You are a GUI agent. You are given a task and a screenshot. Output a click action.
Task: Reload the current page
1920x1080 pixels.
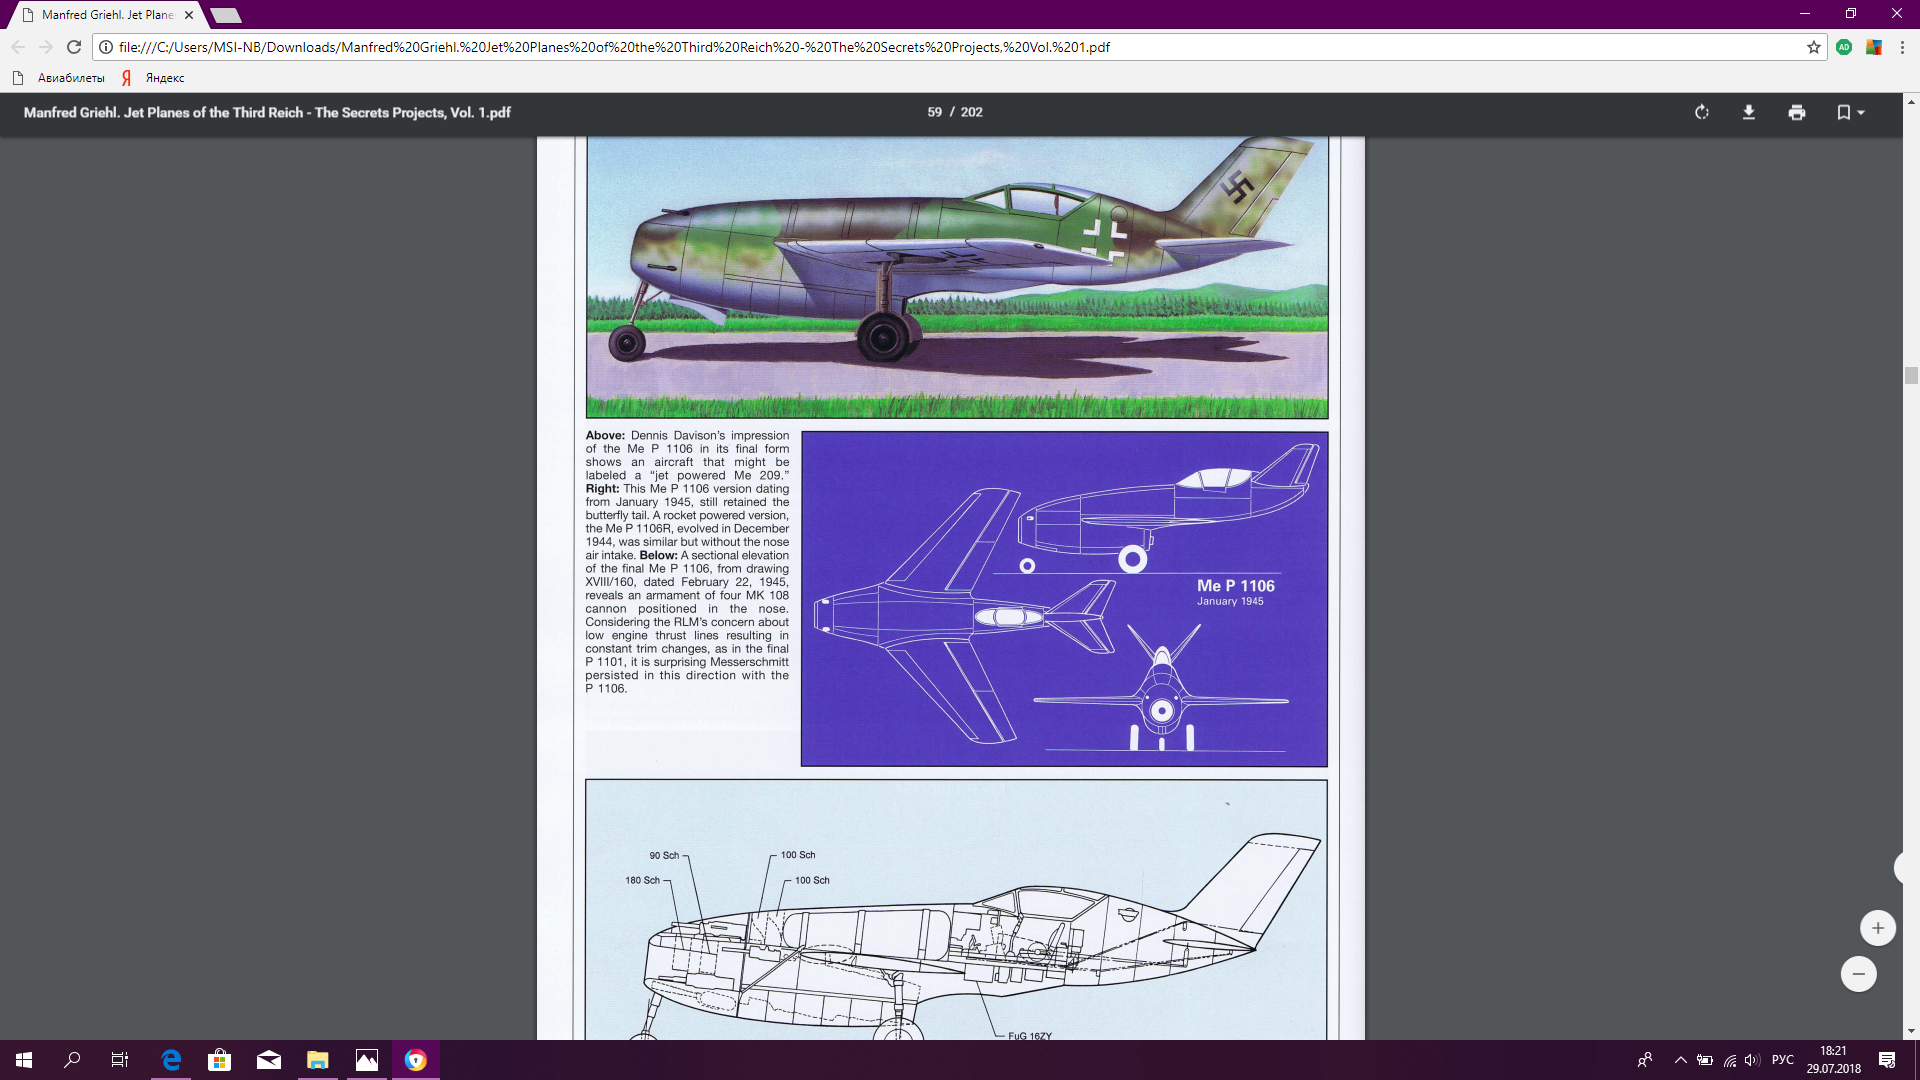coord(74,47)
